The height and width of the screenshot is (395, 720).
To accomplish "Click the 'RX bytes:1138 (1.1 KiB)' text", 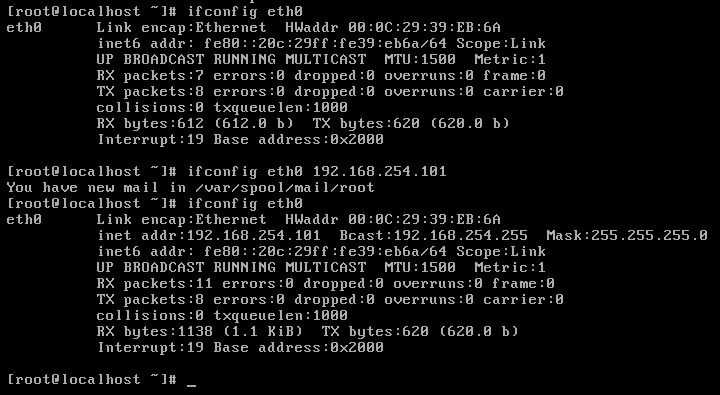I will [200, 331].
